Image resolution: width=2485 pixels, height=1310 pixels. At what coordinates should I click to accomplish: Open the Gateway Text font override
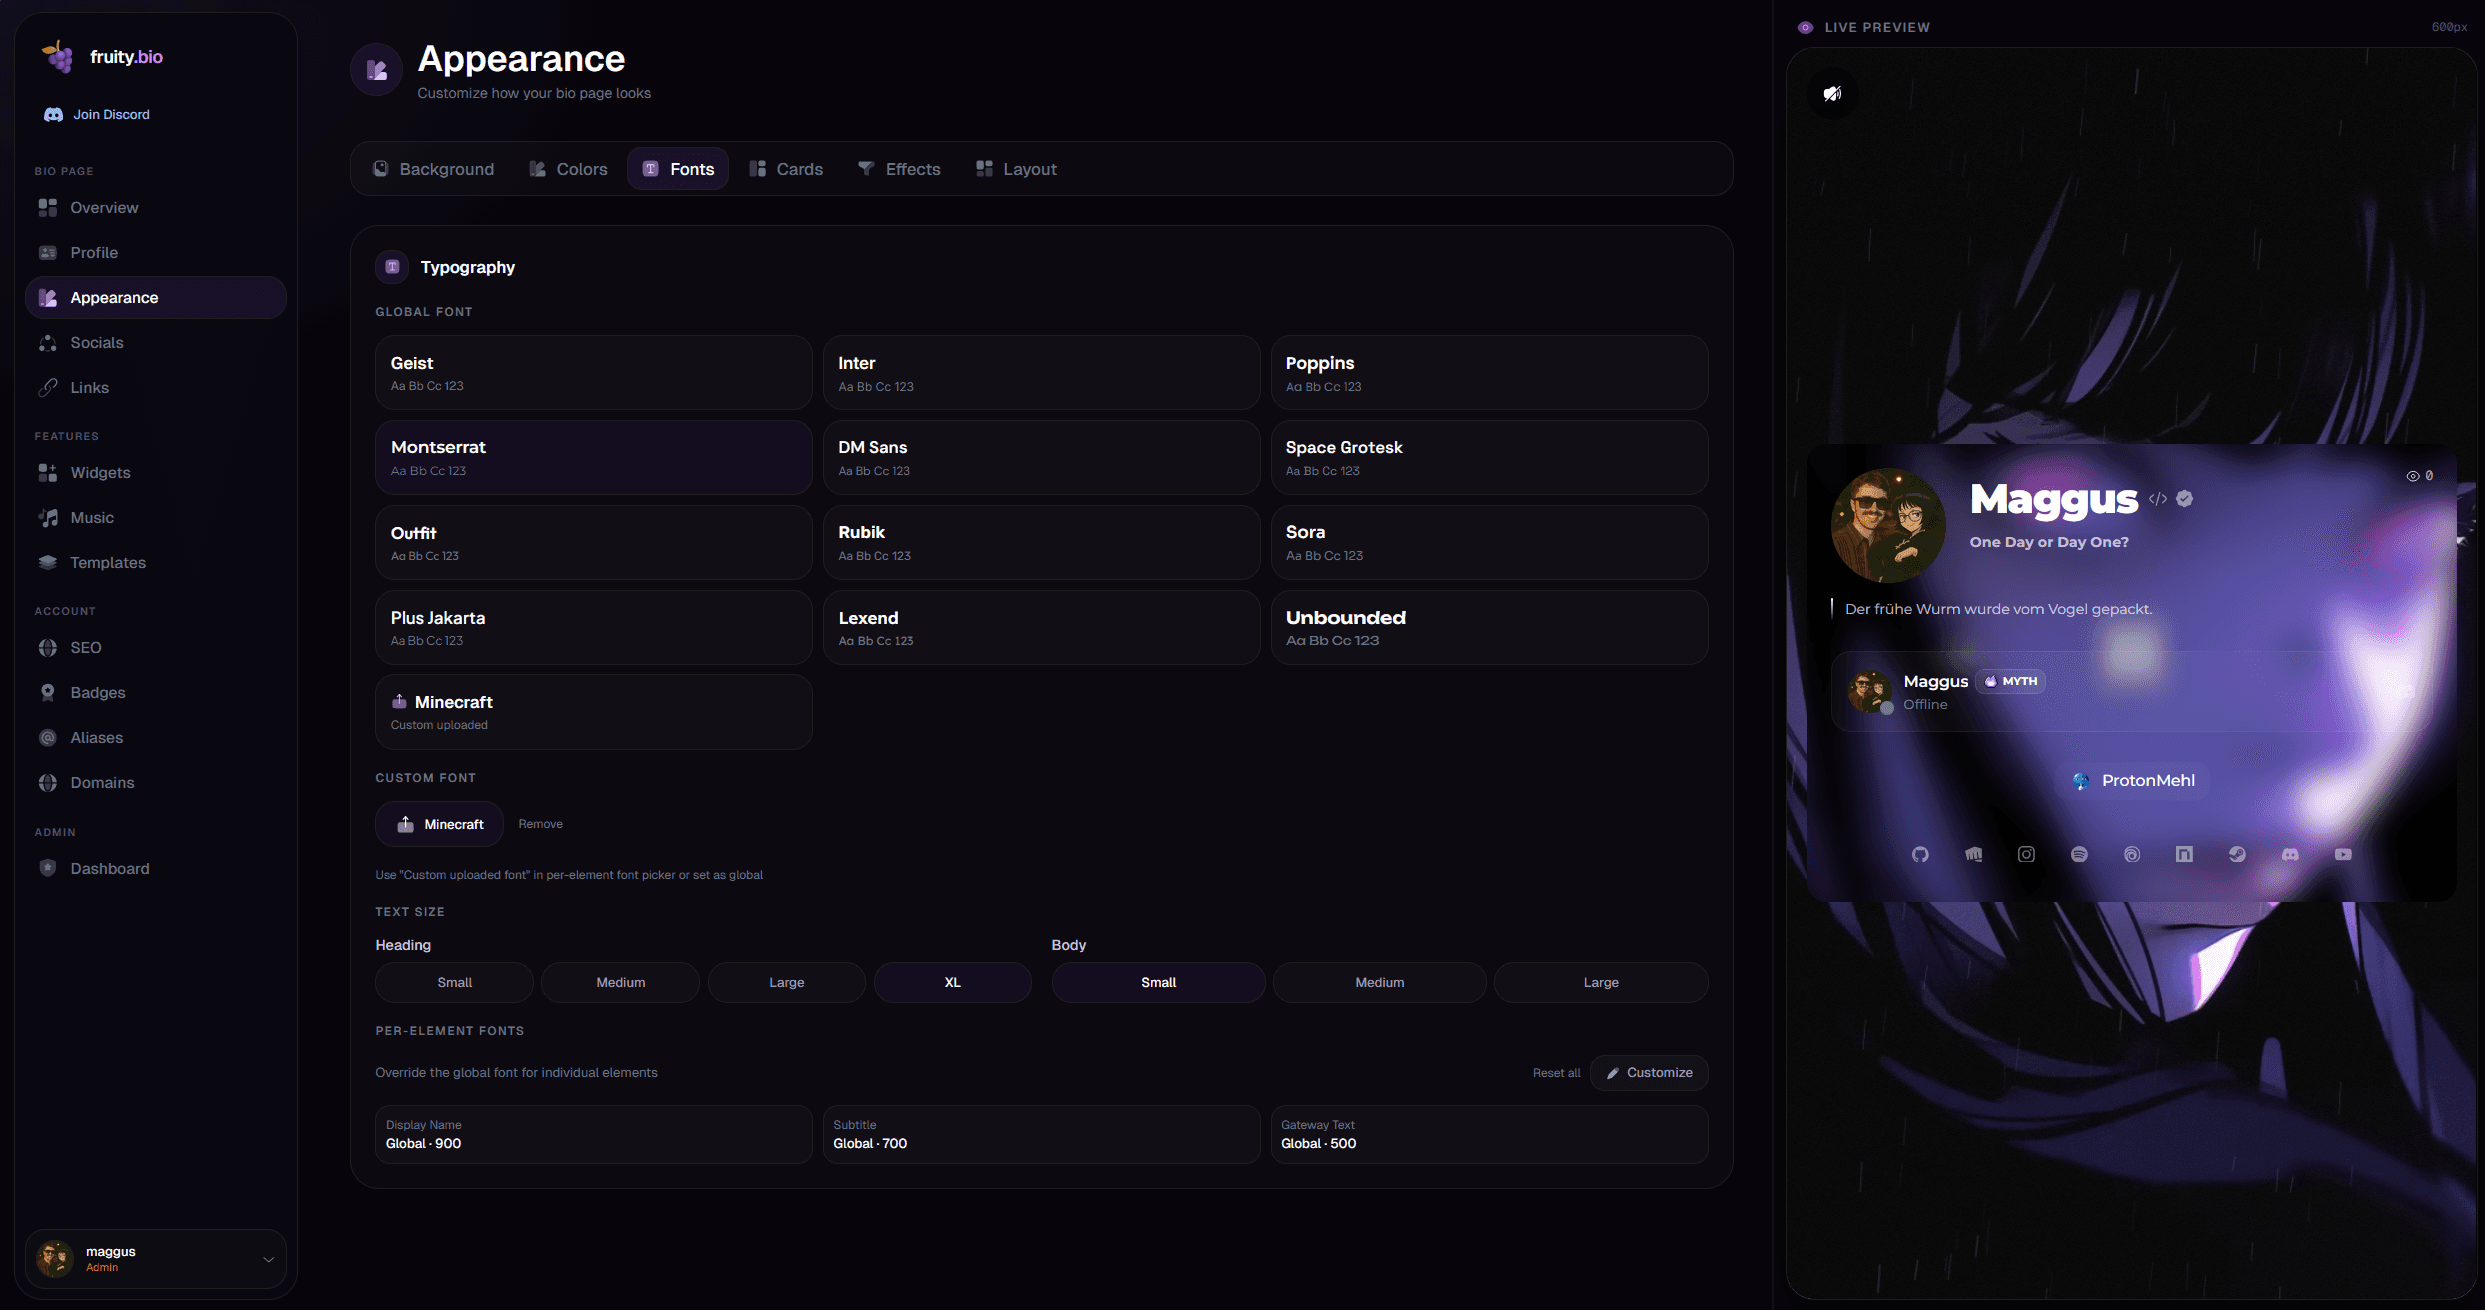coord(1489,1134)
